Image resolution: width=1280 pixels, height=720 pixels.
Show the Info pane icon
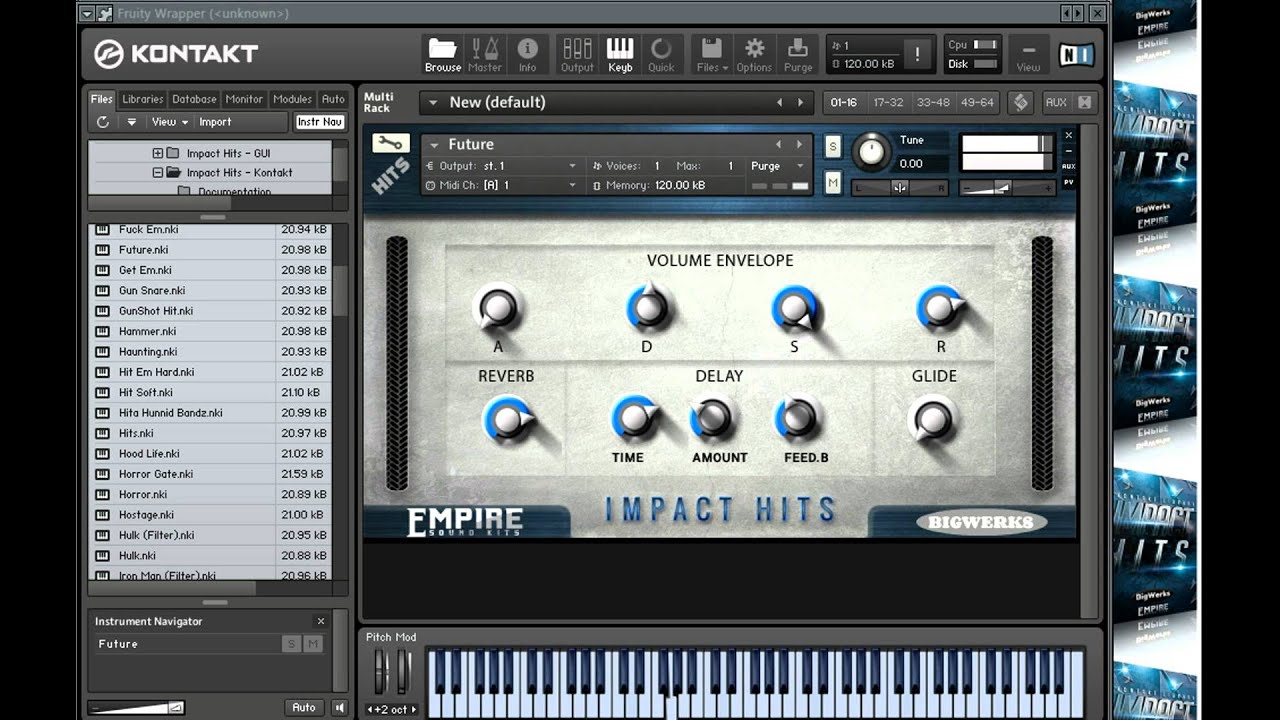(x=527, y=53)
